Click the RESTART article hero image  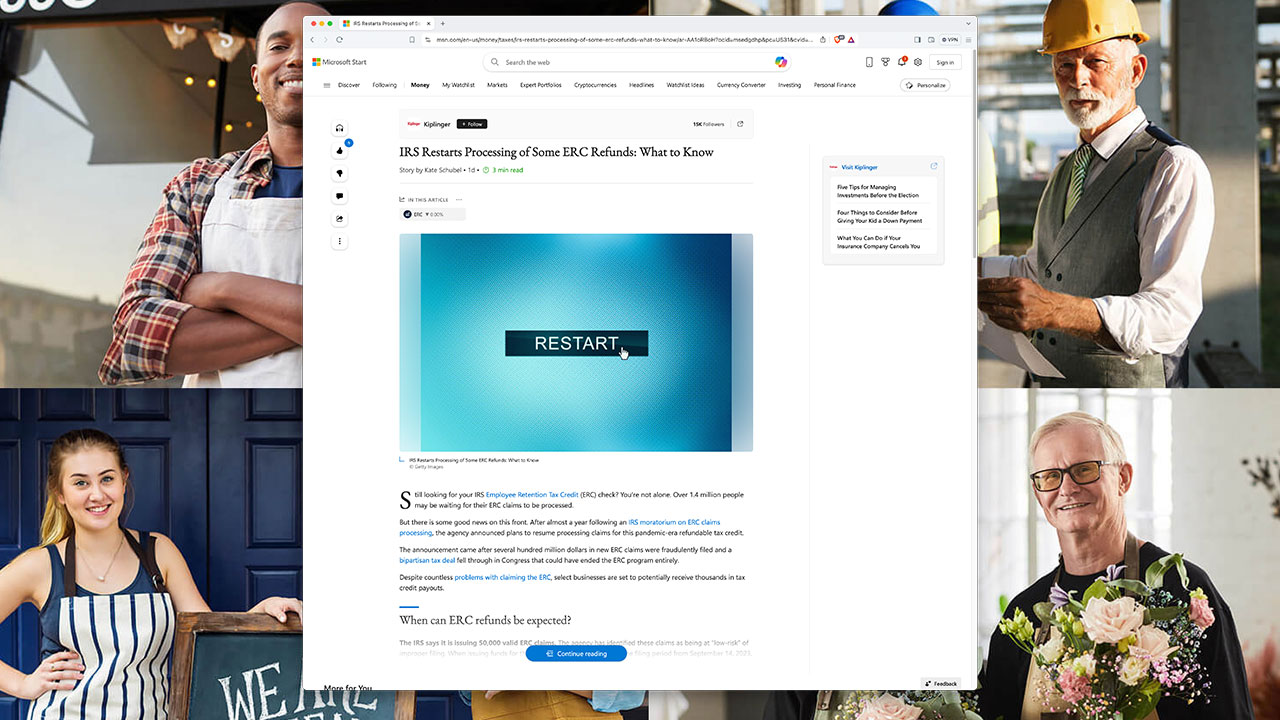(576, 343)
